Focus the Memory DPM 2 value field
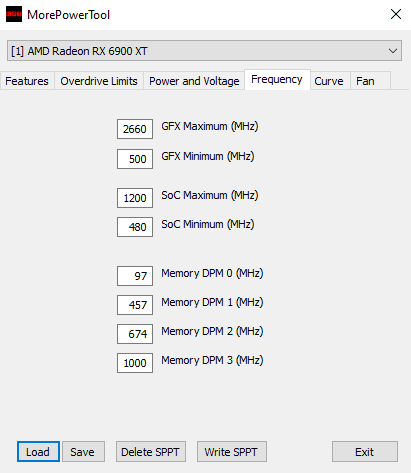The height and width of the screenshot is (473, 411). point(135,334)
